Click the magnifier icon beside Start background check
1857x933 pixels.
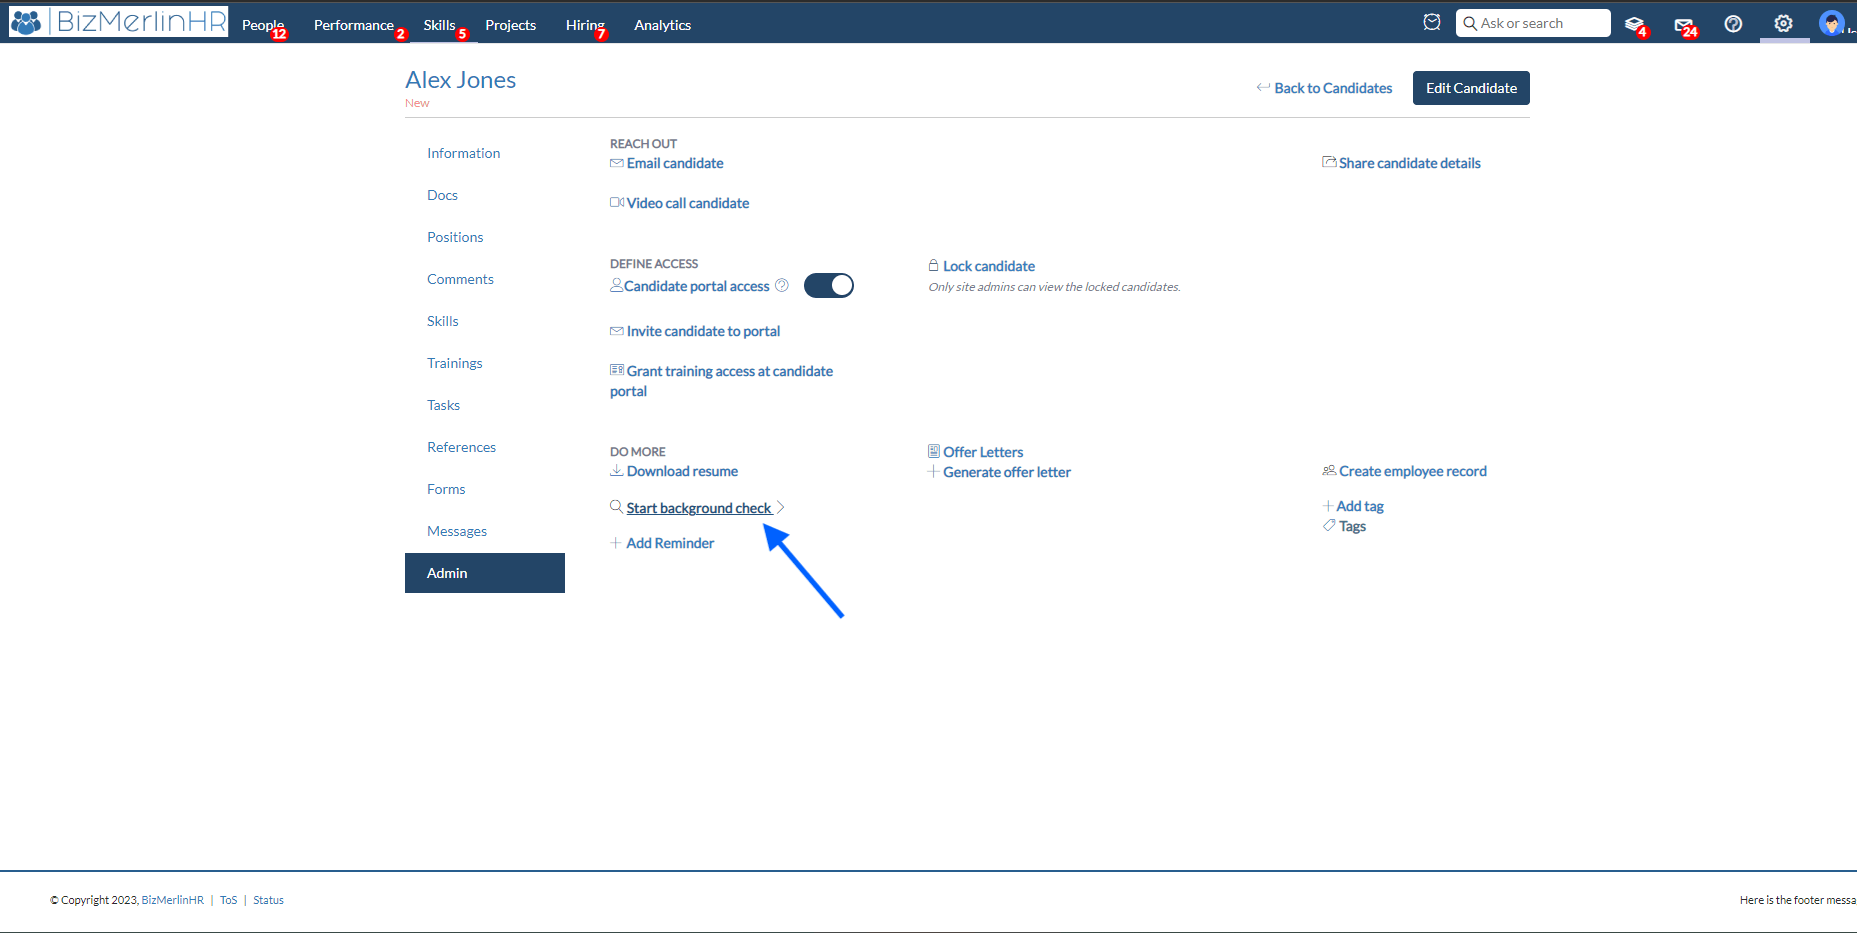616,507
